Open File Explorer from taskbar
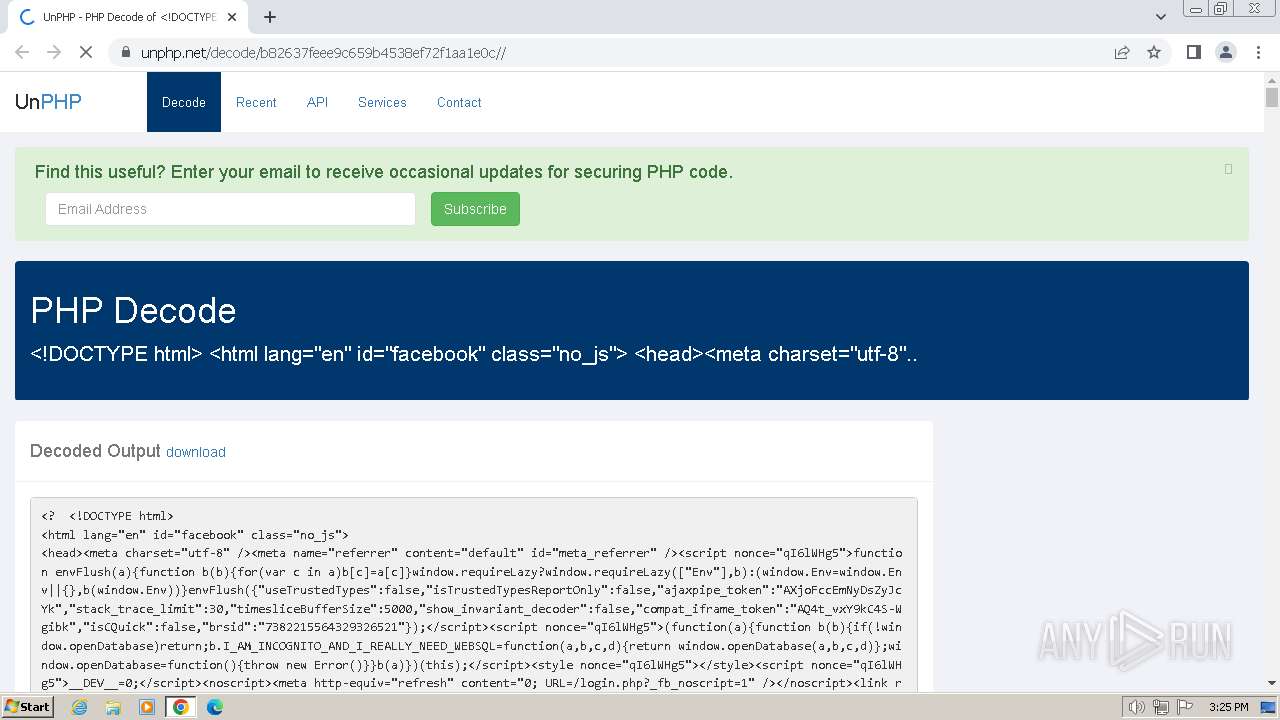The height and width of the screenshot is (720, 1280). (113, 707)
